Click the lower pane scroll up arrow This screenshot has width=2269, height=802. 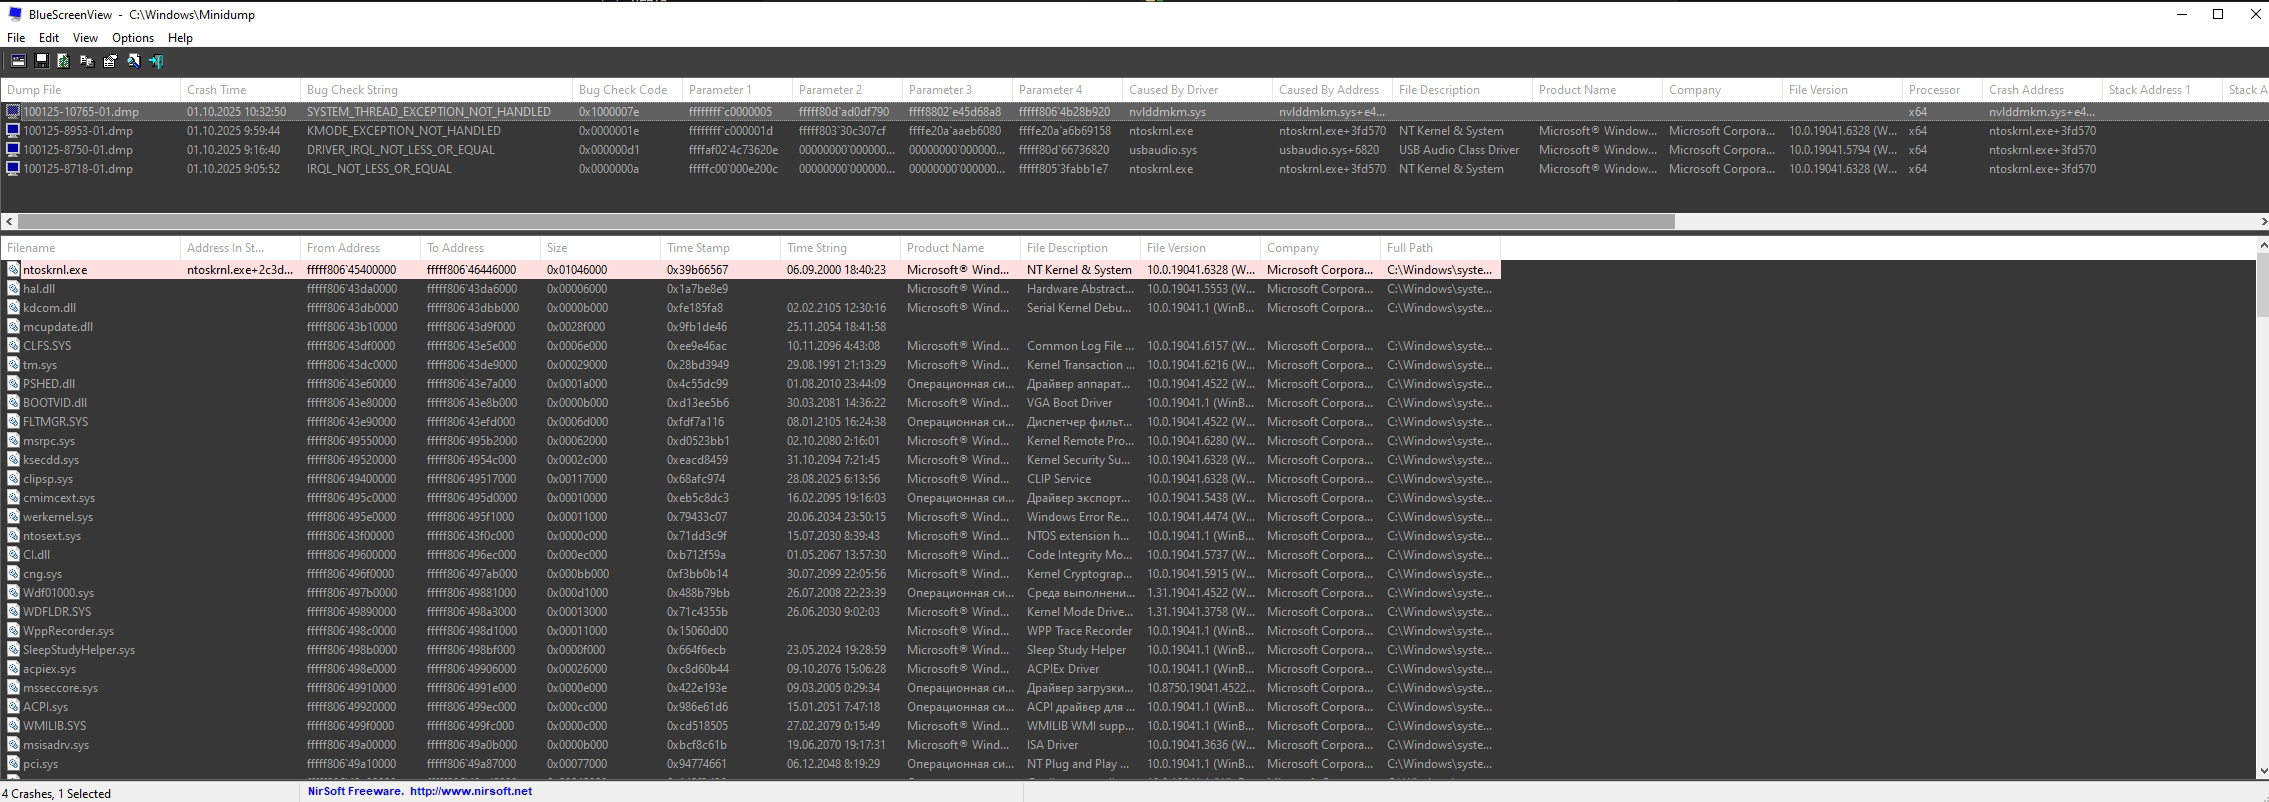pos(2262,245)
